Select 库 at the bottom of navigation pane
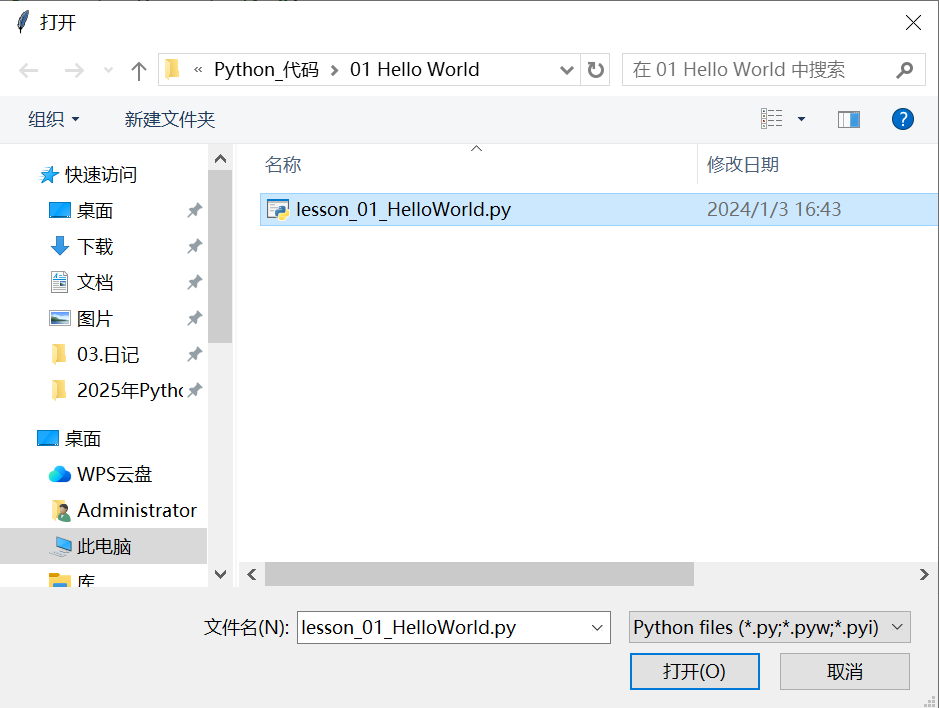Image resolution: width=939 pixels, height=708 pixels. [86, 580]
